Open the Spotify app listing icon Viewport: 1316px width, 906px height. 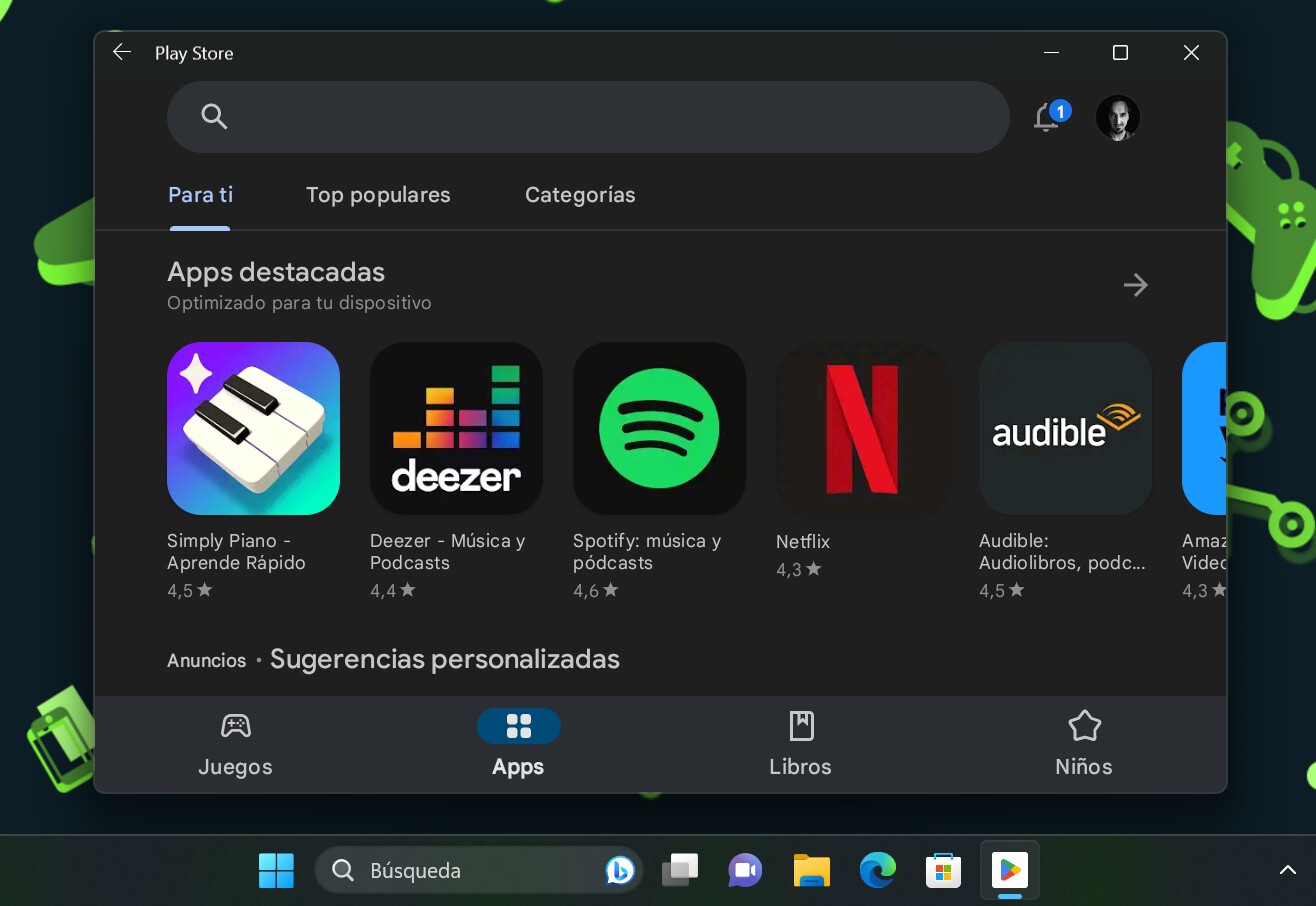(659, 428)
